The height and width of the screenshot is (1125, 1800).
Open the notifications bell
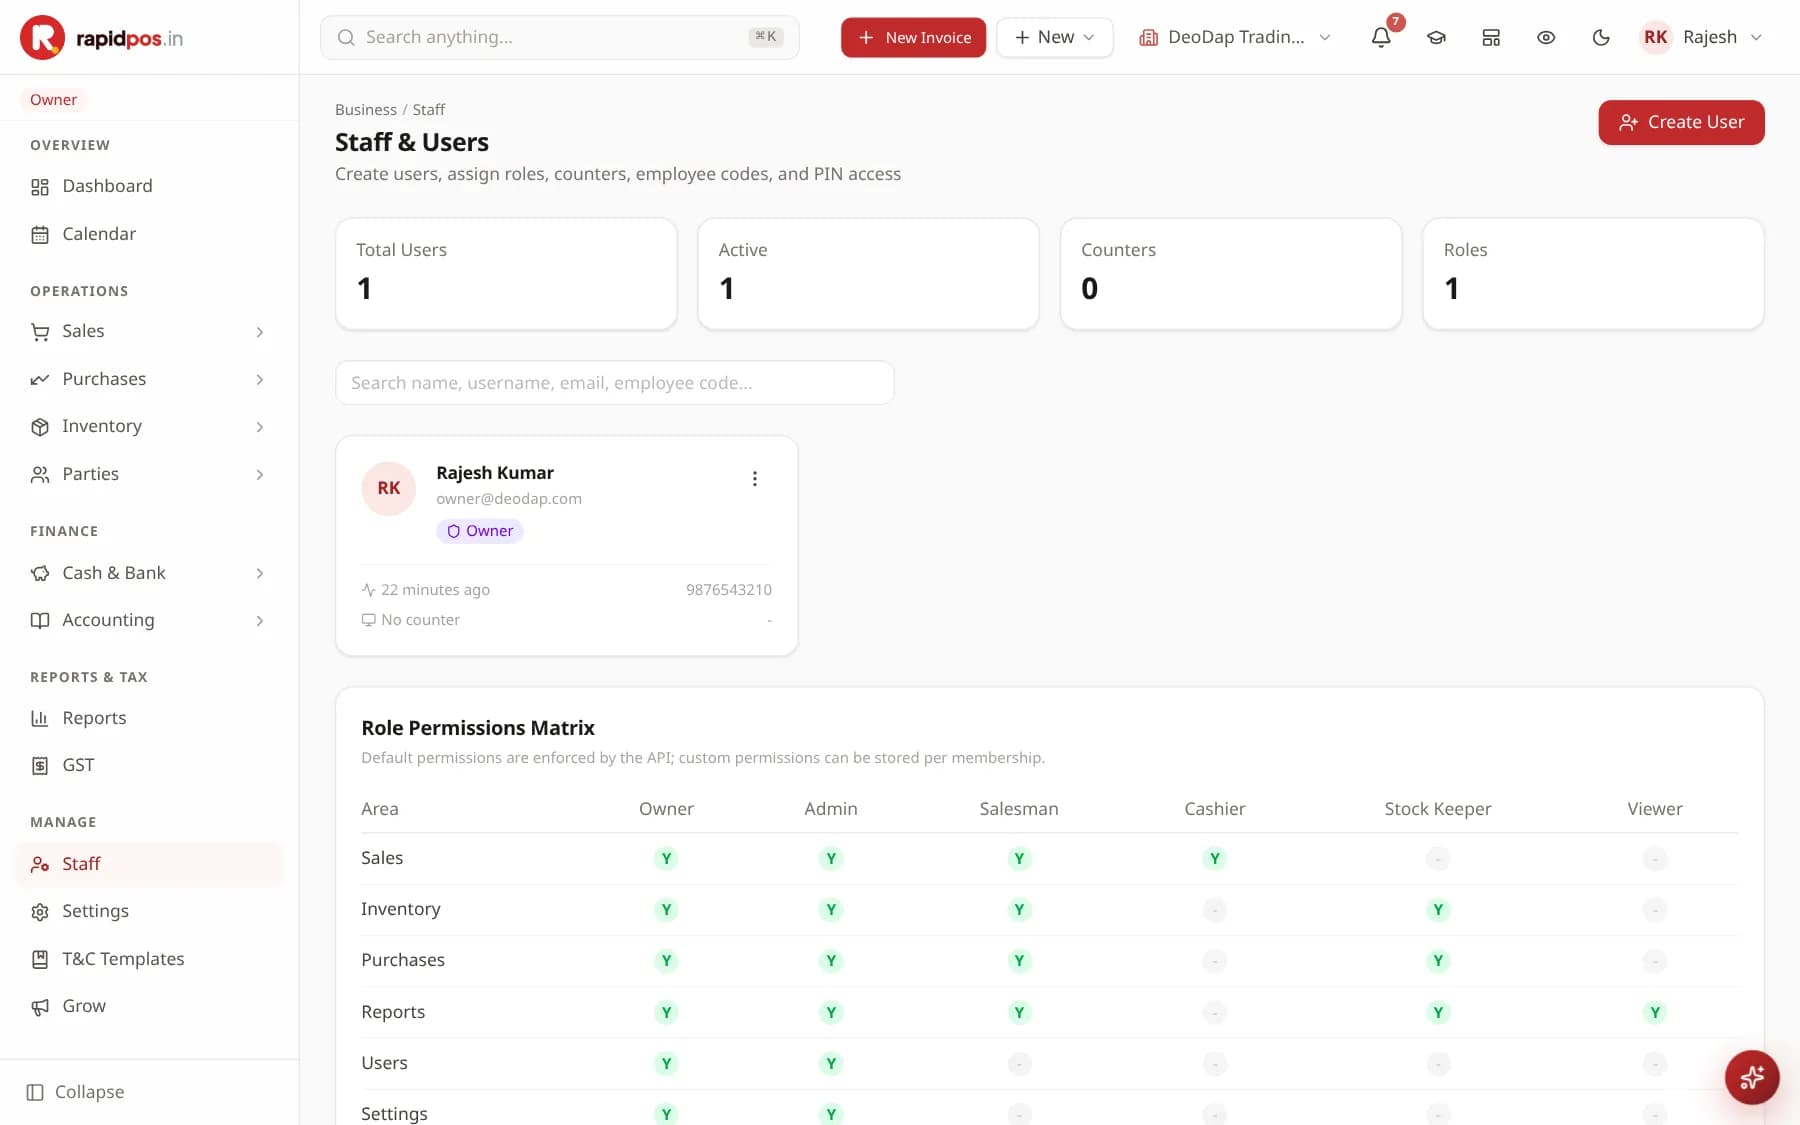[1381, 37]
